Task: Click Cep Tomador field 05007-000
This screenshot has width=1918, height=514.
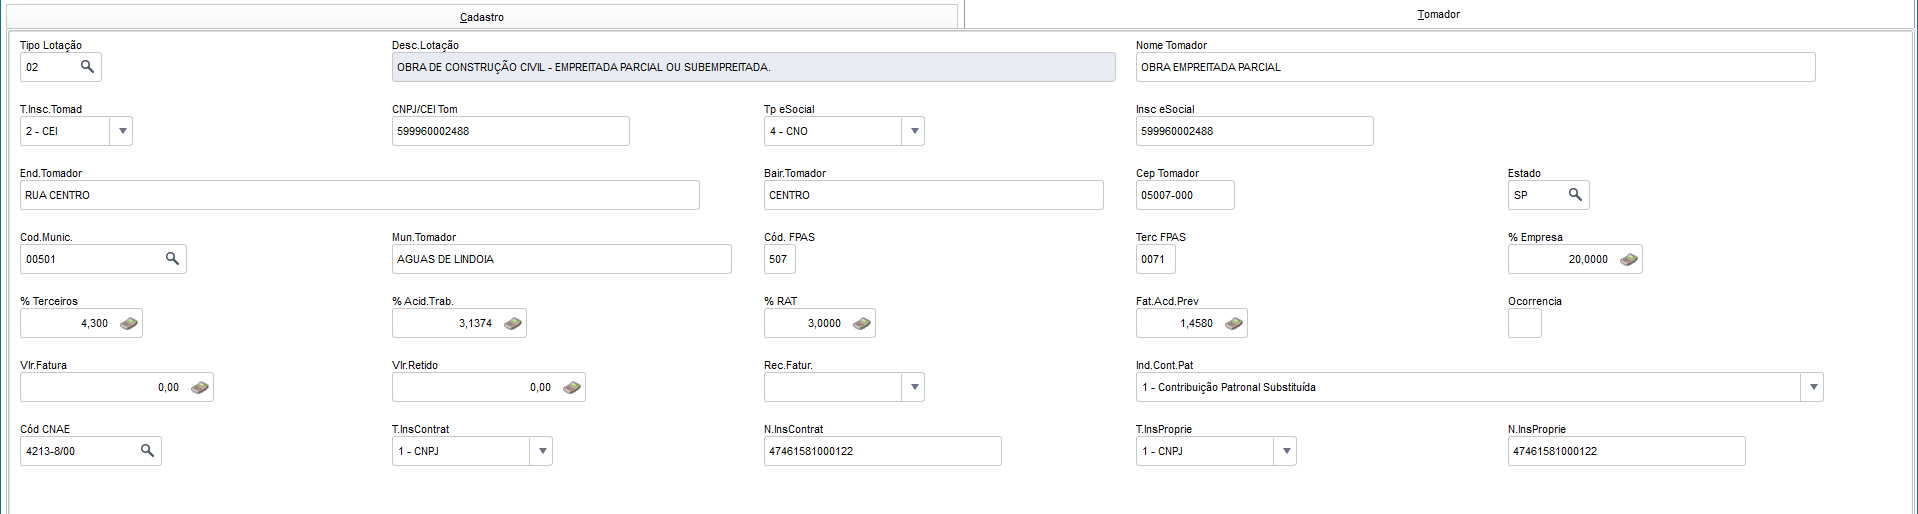Action: (x=1185, y=195)
